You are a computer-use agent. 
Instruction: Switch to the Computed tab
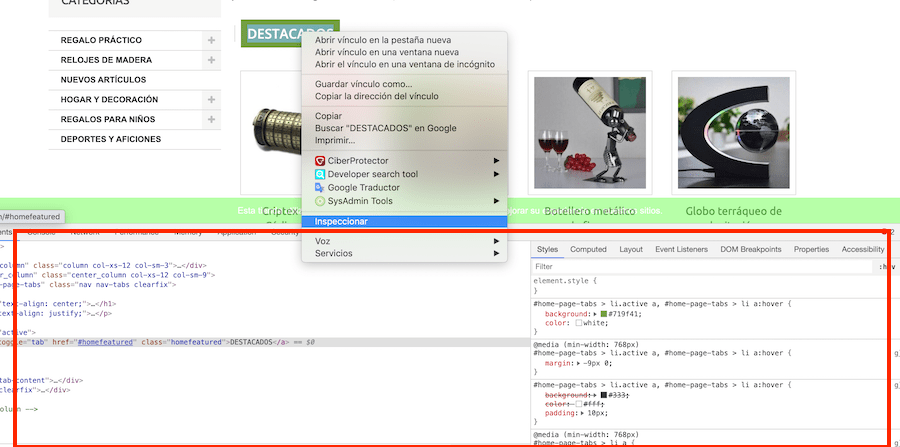588,250
